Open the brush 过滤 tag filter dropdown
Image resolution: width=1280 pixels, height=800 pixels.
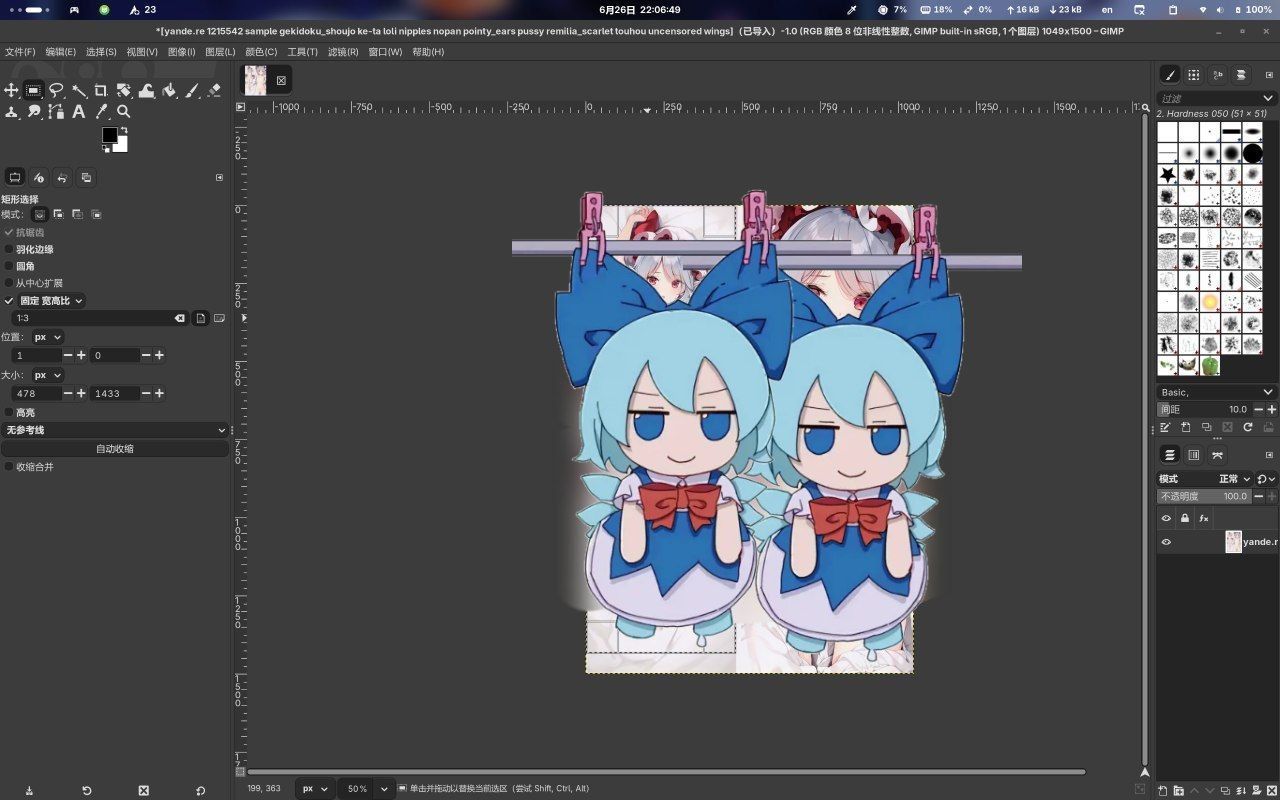pyautogui.click(x=1269, y=98)
